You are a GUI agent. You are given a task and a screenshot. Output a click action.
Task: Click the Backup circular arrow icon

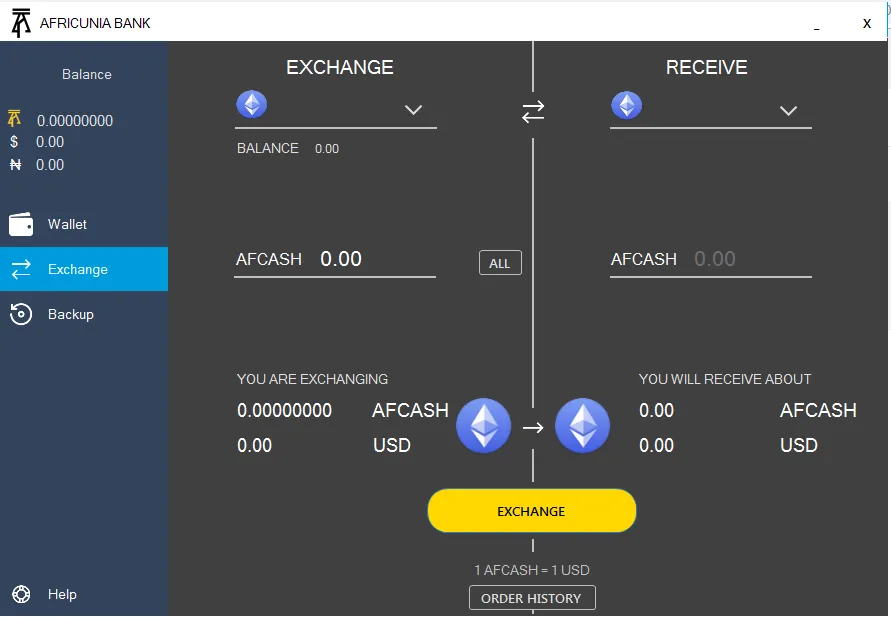click(21, 314)
